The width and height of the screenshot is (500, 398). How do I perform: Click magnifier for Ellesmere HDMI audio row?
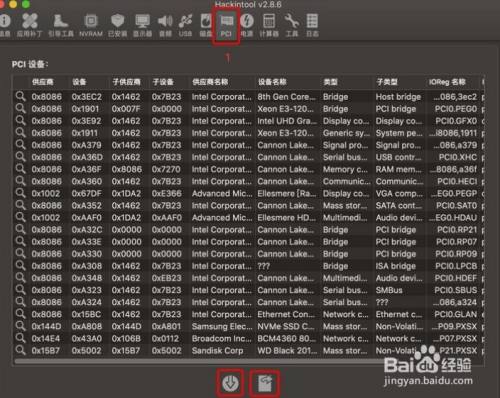point(20,217)
